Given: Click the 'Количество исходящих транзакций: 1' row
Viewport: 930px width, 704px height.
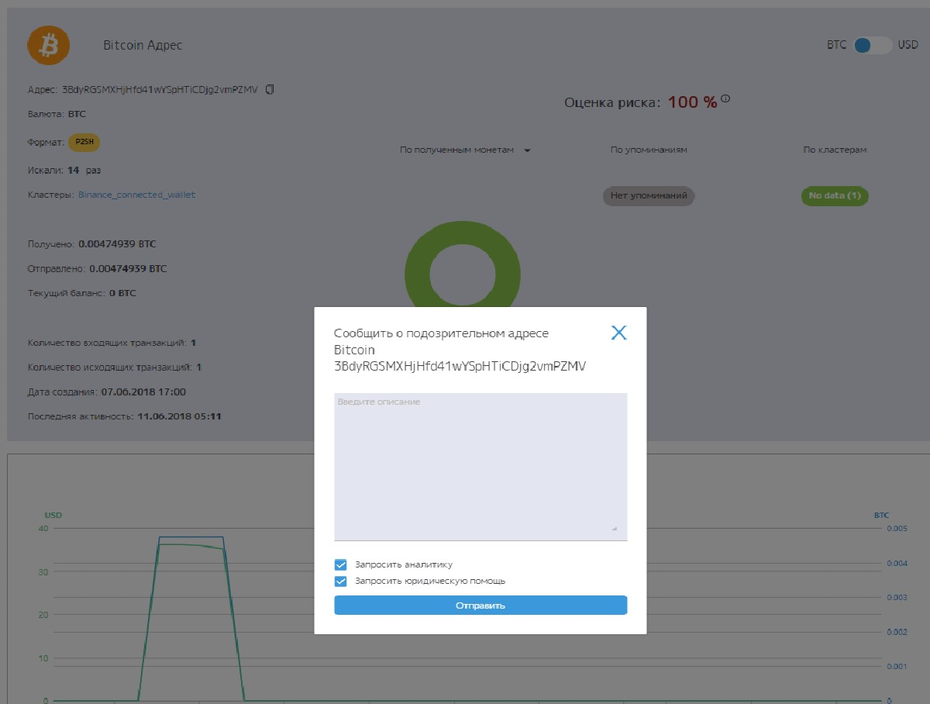Looking at the screenshot, I should click(114, 367).
